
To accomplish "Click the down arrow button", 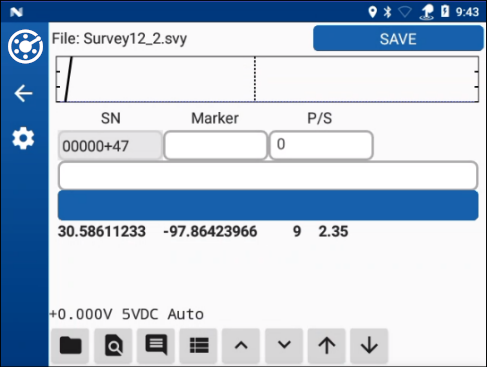I will pyautogui.click(x=369, y=345).
